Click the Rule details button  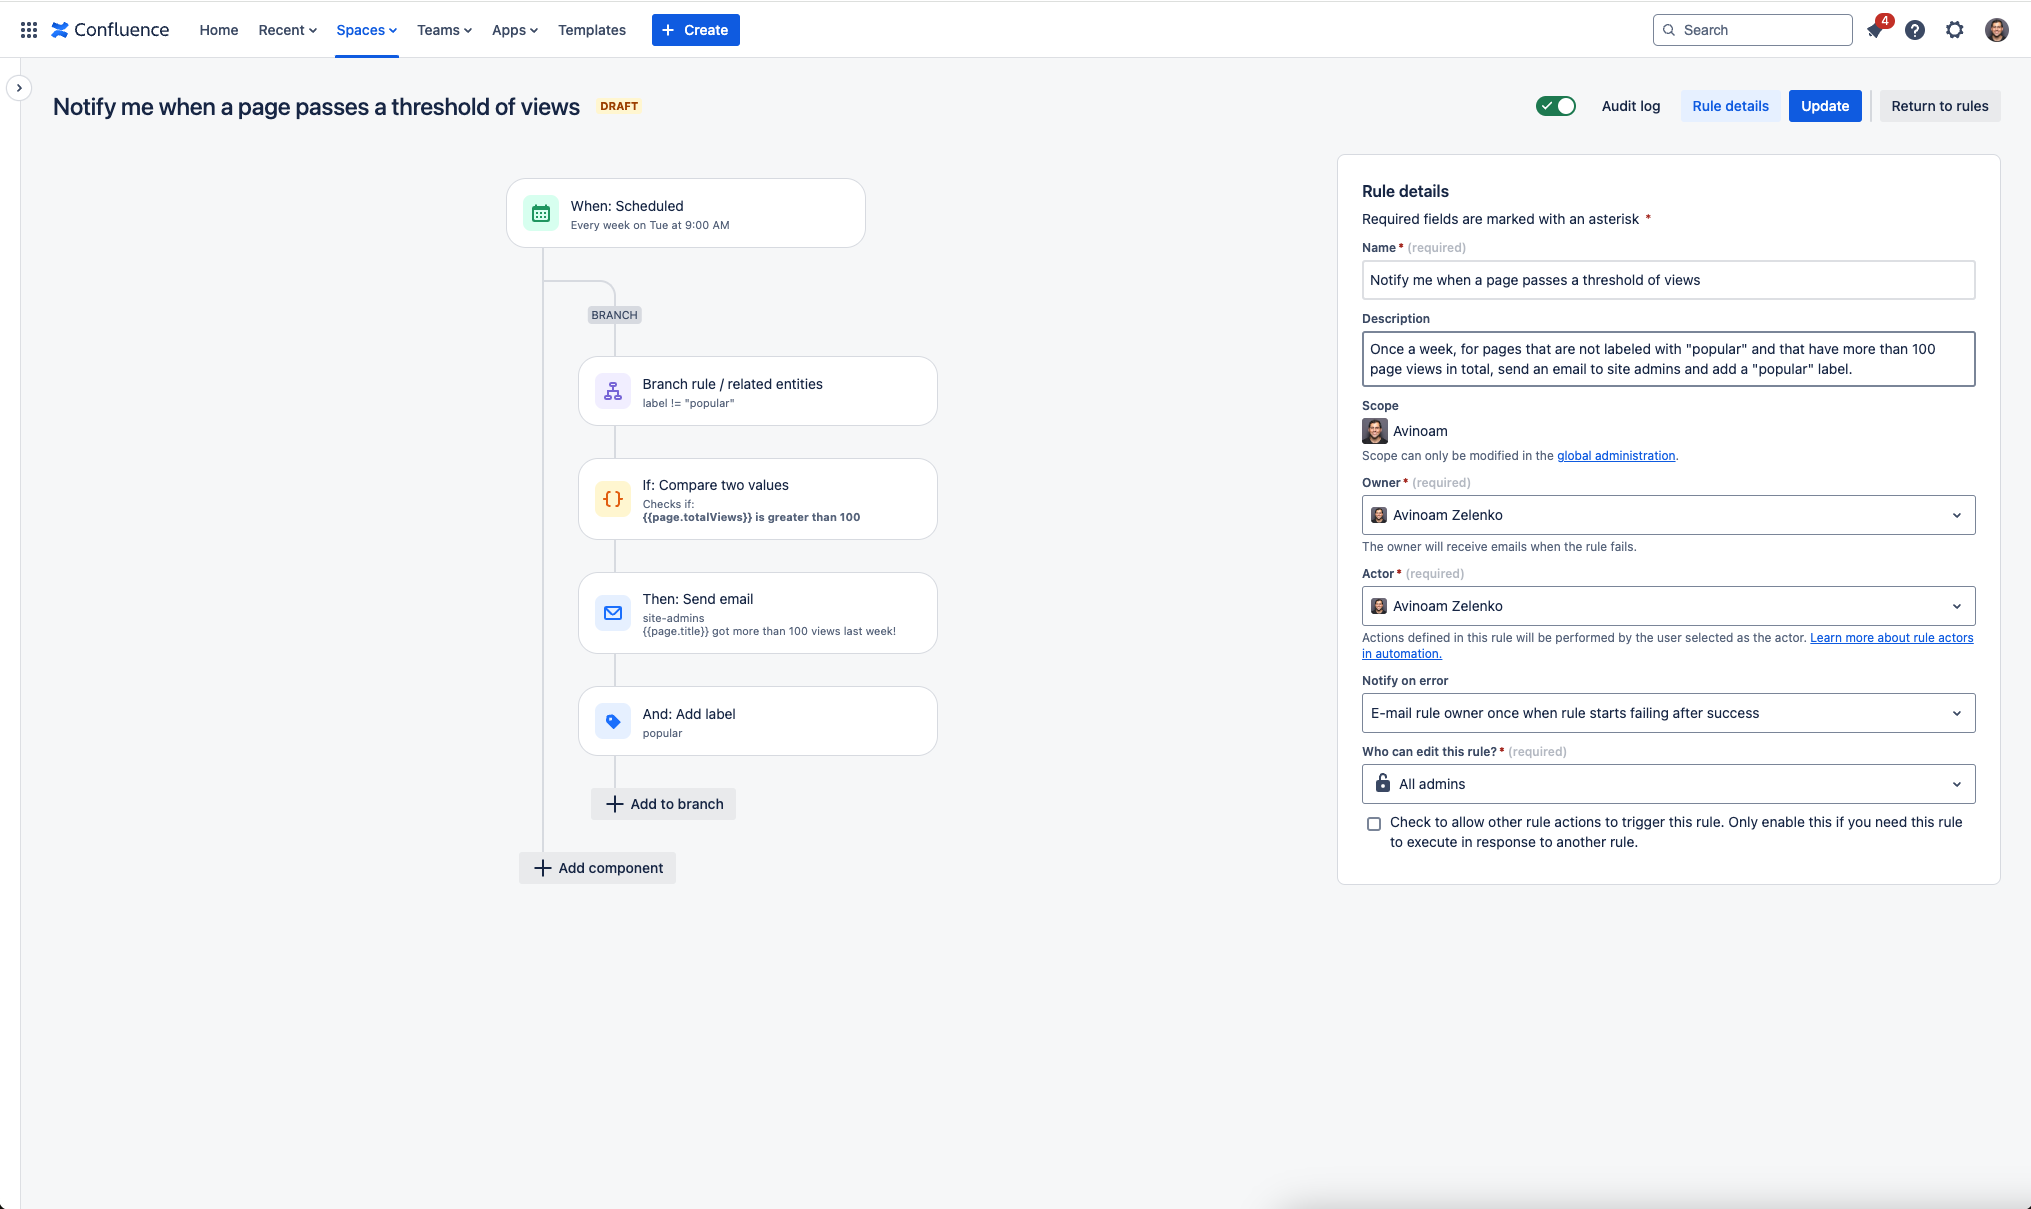1730,106
